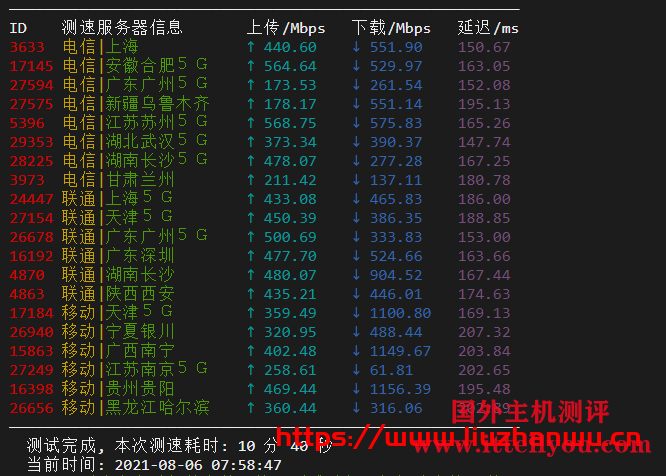Click the download value 137.11
The image size is (666, 476).
coord(396,180)
